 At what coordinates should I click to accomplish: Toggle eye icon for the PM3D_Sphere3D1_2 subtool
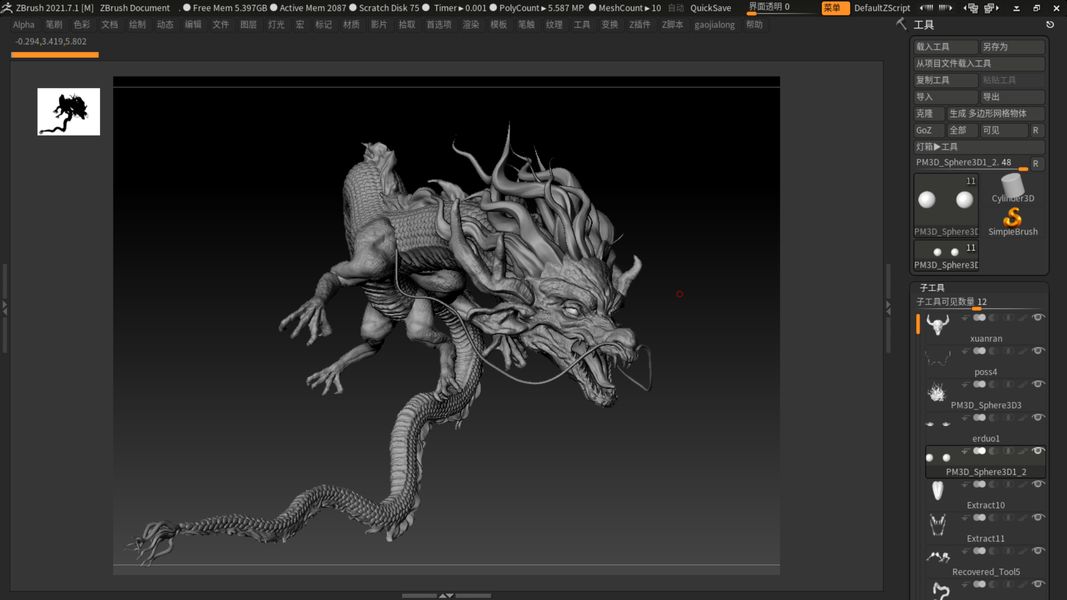(1038, 451)
